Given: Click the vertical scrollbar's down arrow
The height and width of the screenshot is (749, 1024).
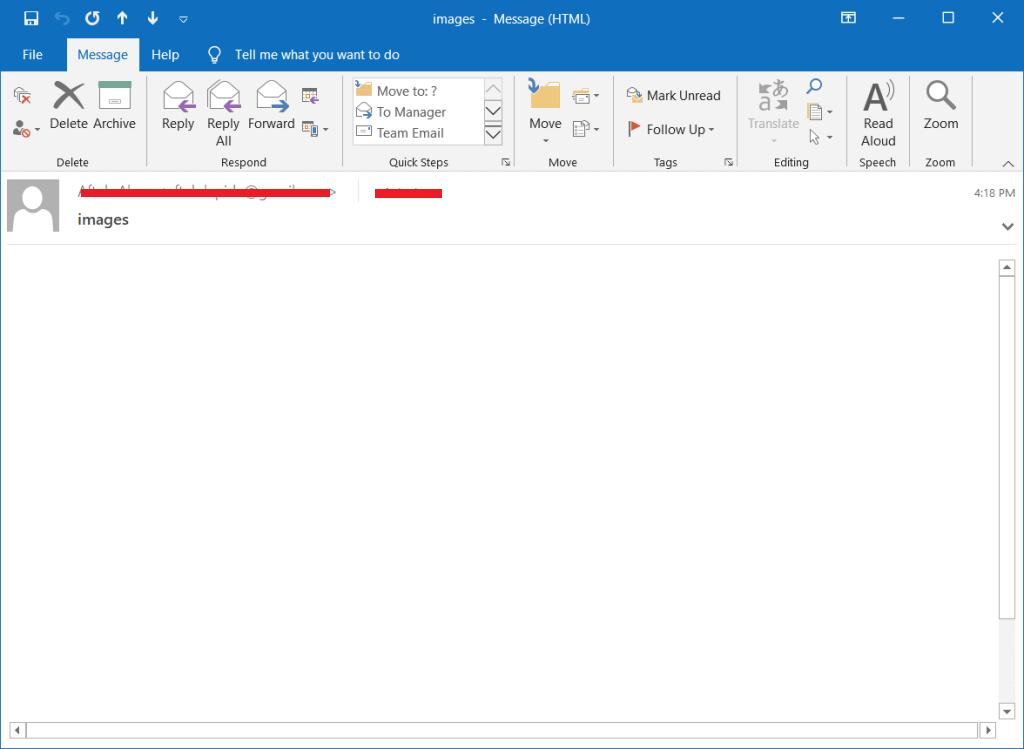Looking at the screenshot, I should pyautogui.click(x=1006, y=711).
